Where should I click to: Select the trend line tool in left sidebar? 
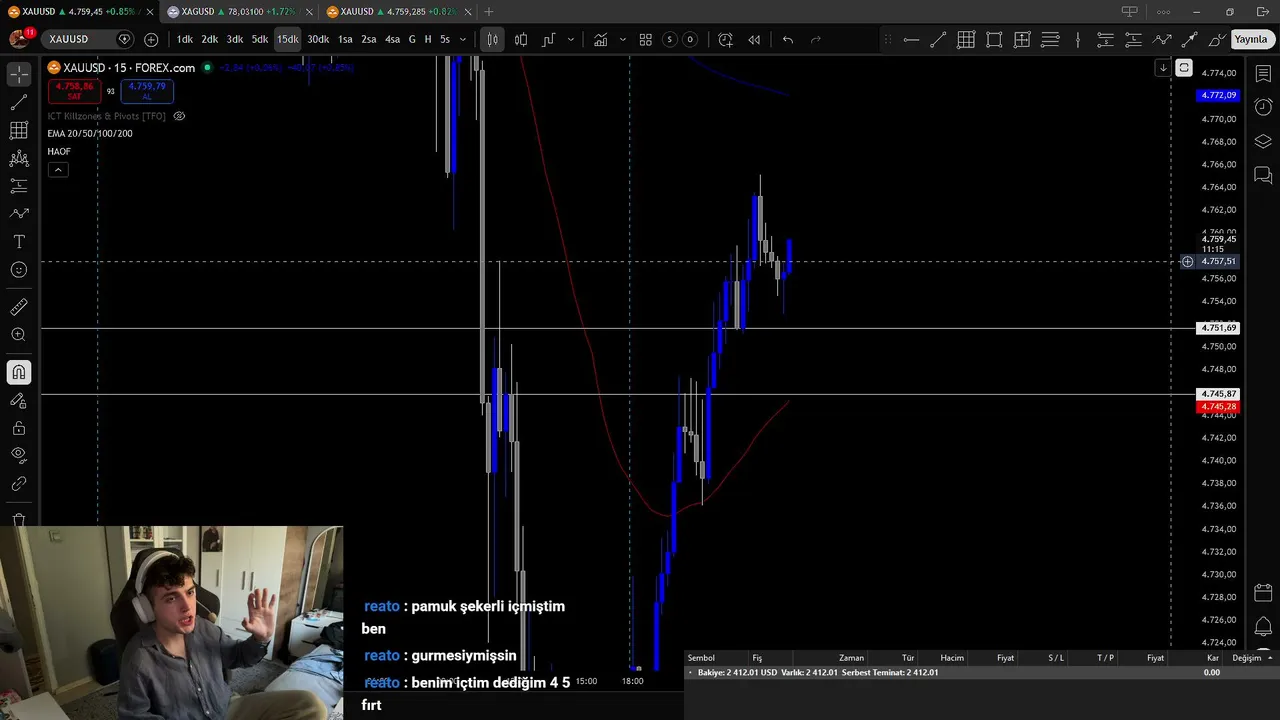19,103
